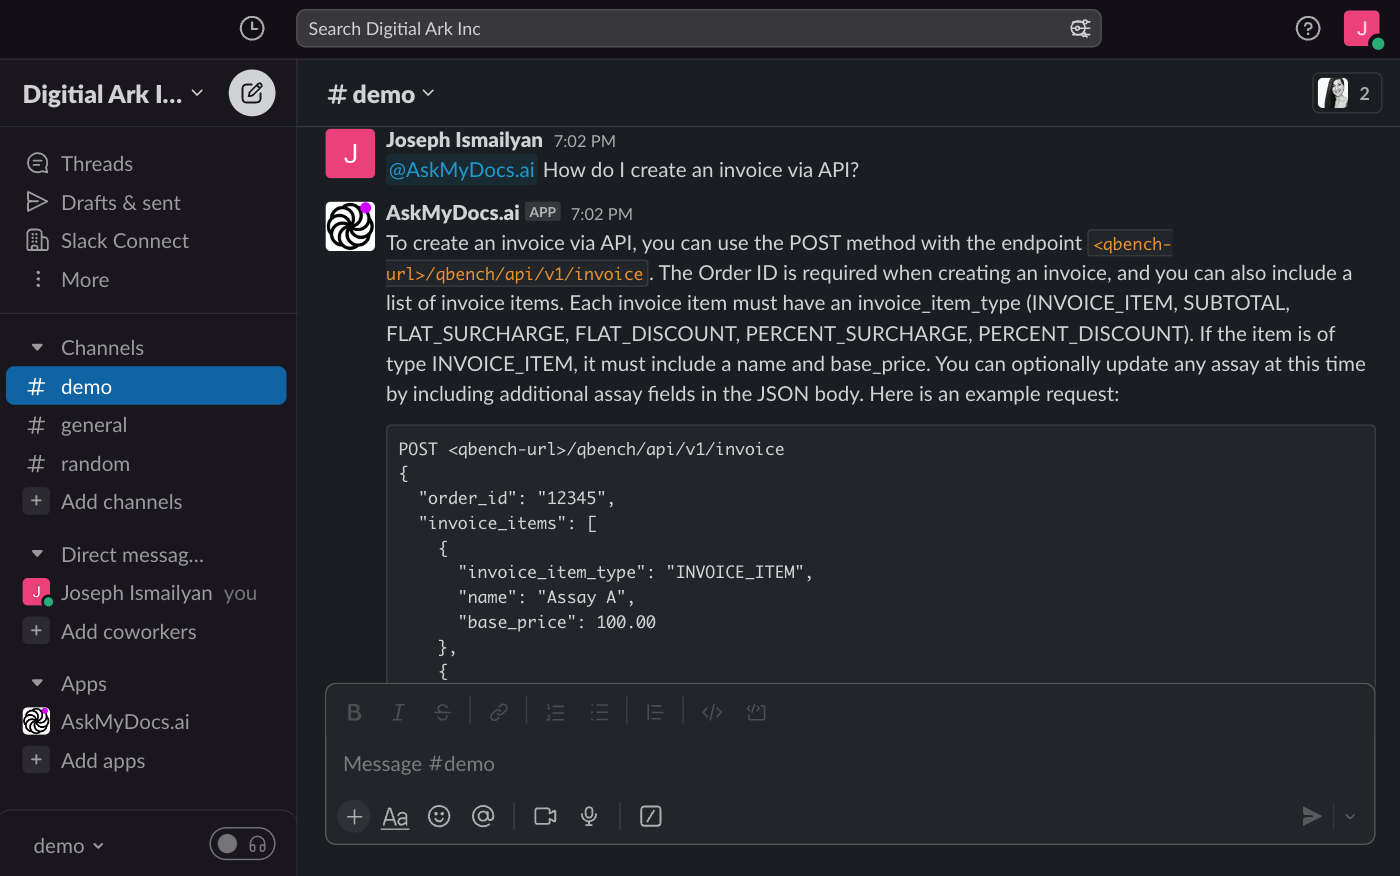Send the message with arrow

(1312, 816)
